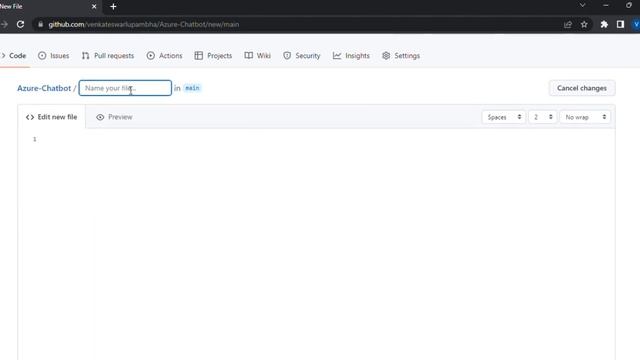
Task: Open the Actions tab
Action: 164,56
